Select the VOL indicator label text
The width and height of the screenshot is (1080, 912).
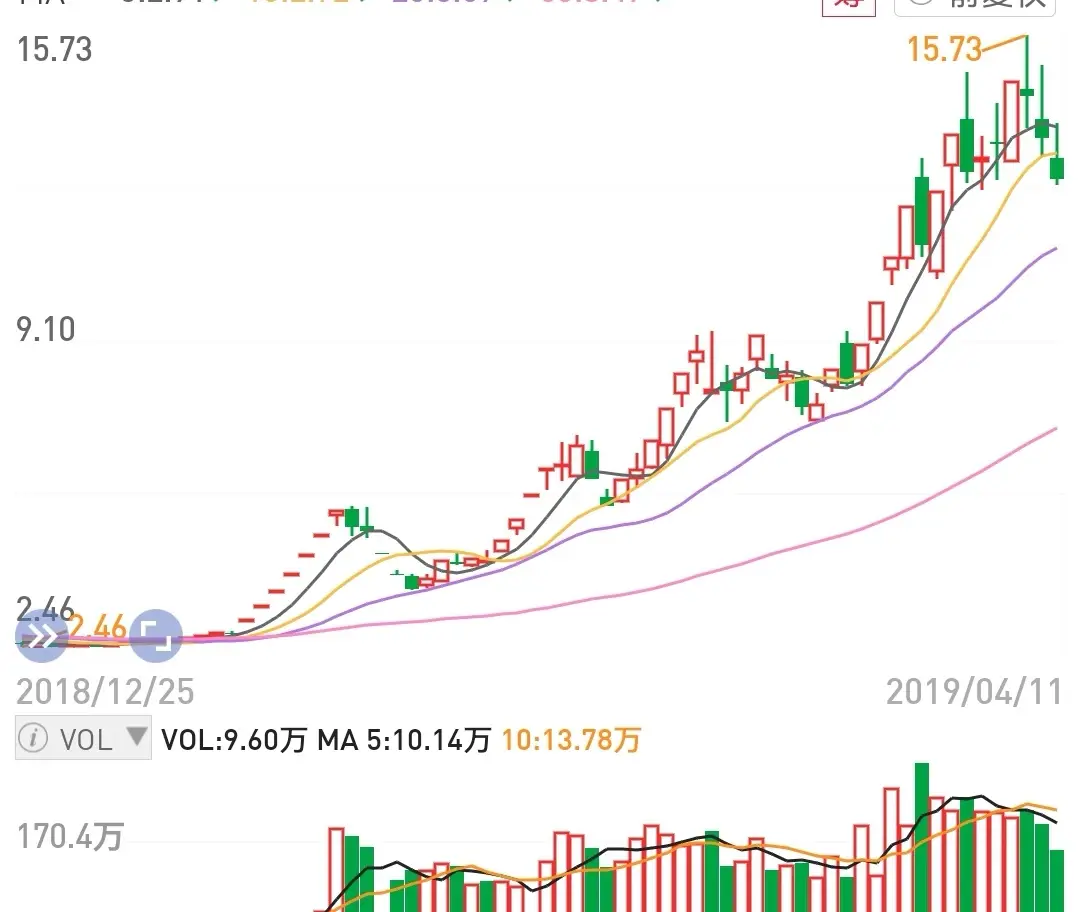86,740
